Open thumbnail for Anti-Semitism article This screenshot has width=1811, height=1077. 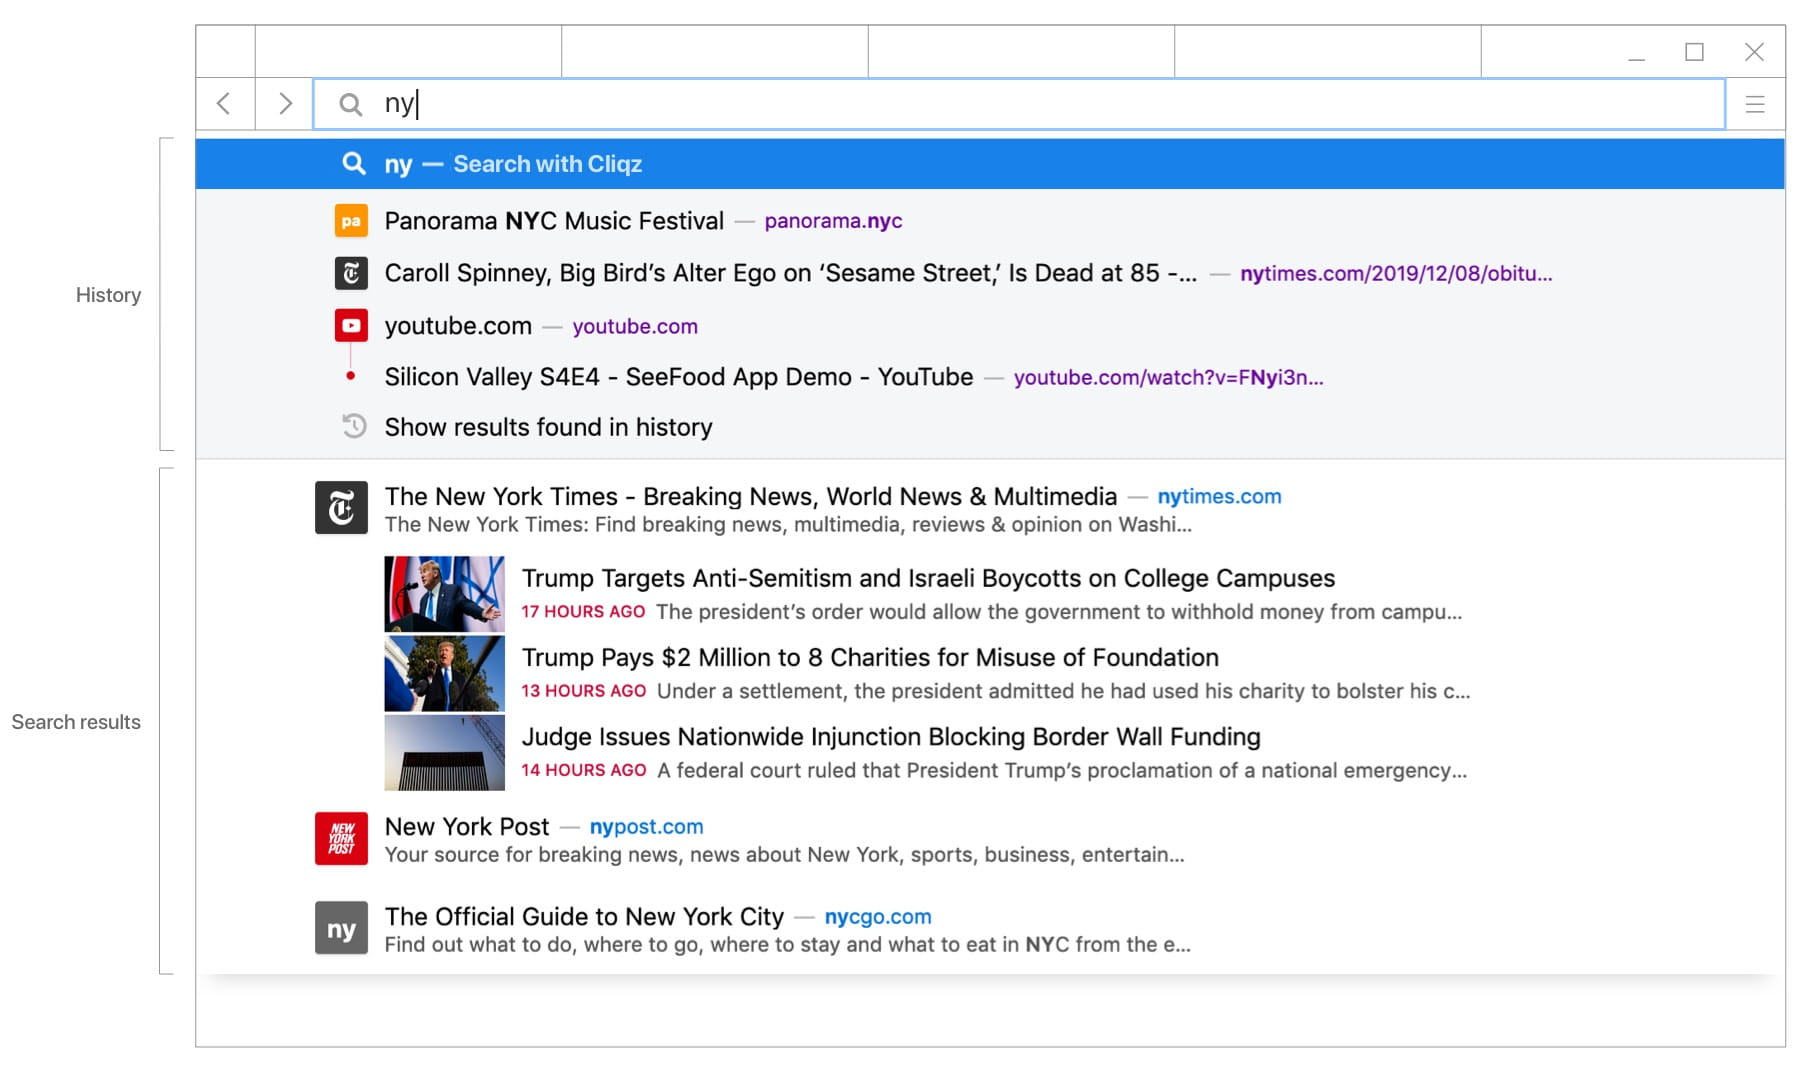[x=444, y=594]
